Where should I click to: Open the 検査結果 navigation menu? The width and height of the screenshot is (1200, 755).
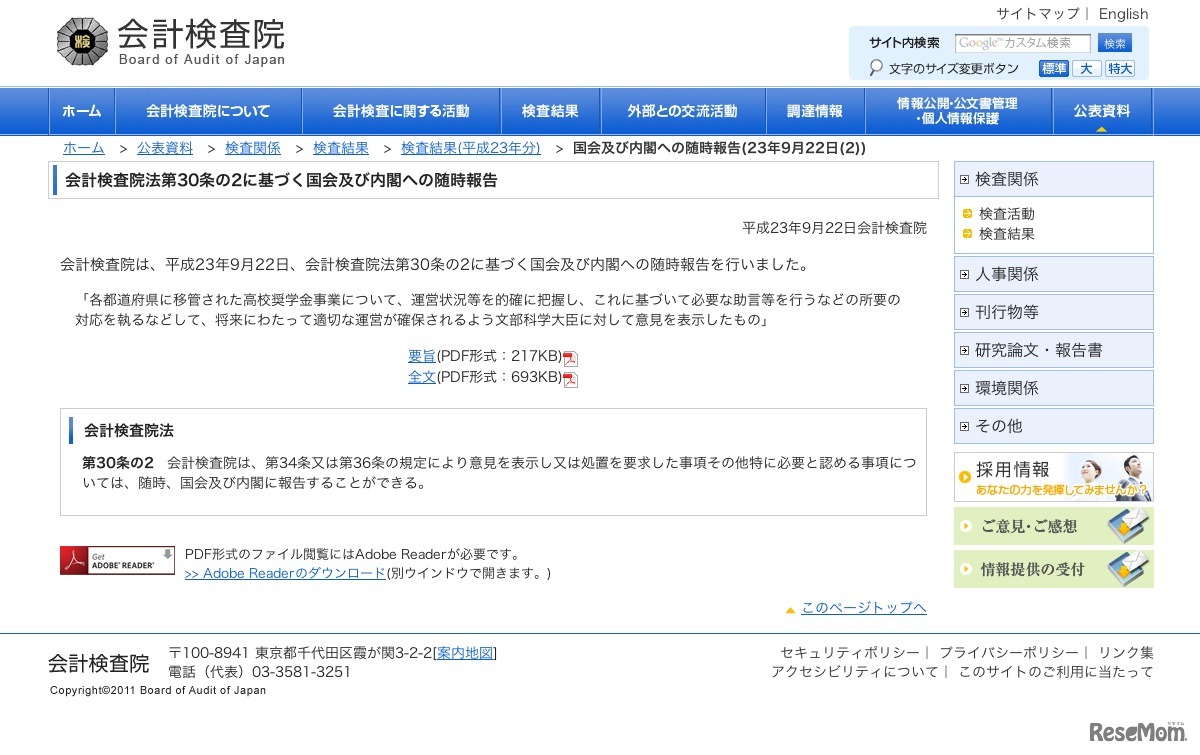point(548,110)
